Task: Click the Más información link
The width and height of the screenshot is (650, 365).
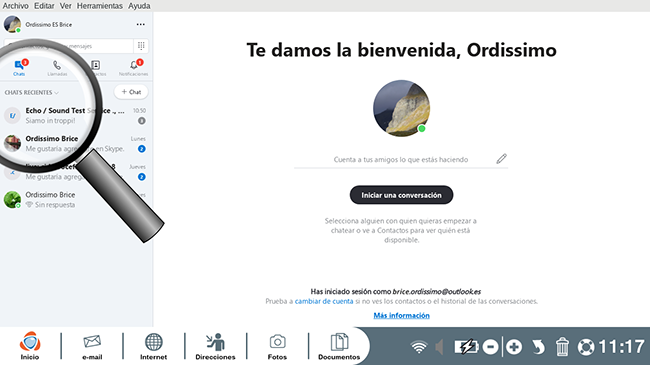Action: tap(401, 316)
